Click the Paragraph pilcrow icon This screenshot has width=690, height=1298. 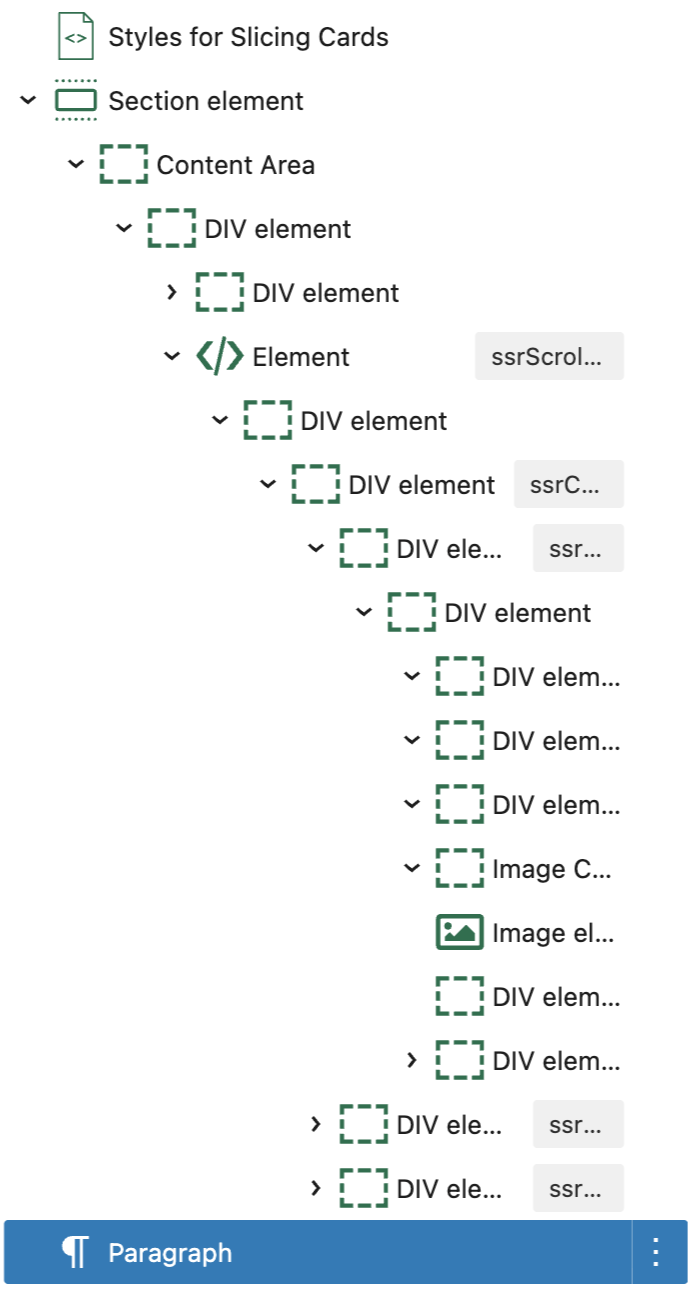pyautogui.click(x=75, y=1252)
